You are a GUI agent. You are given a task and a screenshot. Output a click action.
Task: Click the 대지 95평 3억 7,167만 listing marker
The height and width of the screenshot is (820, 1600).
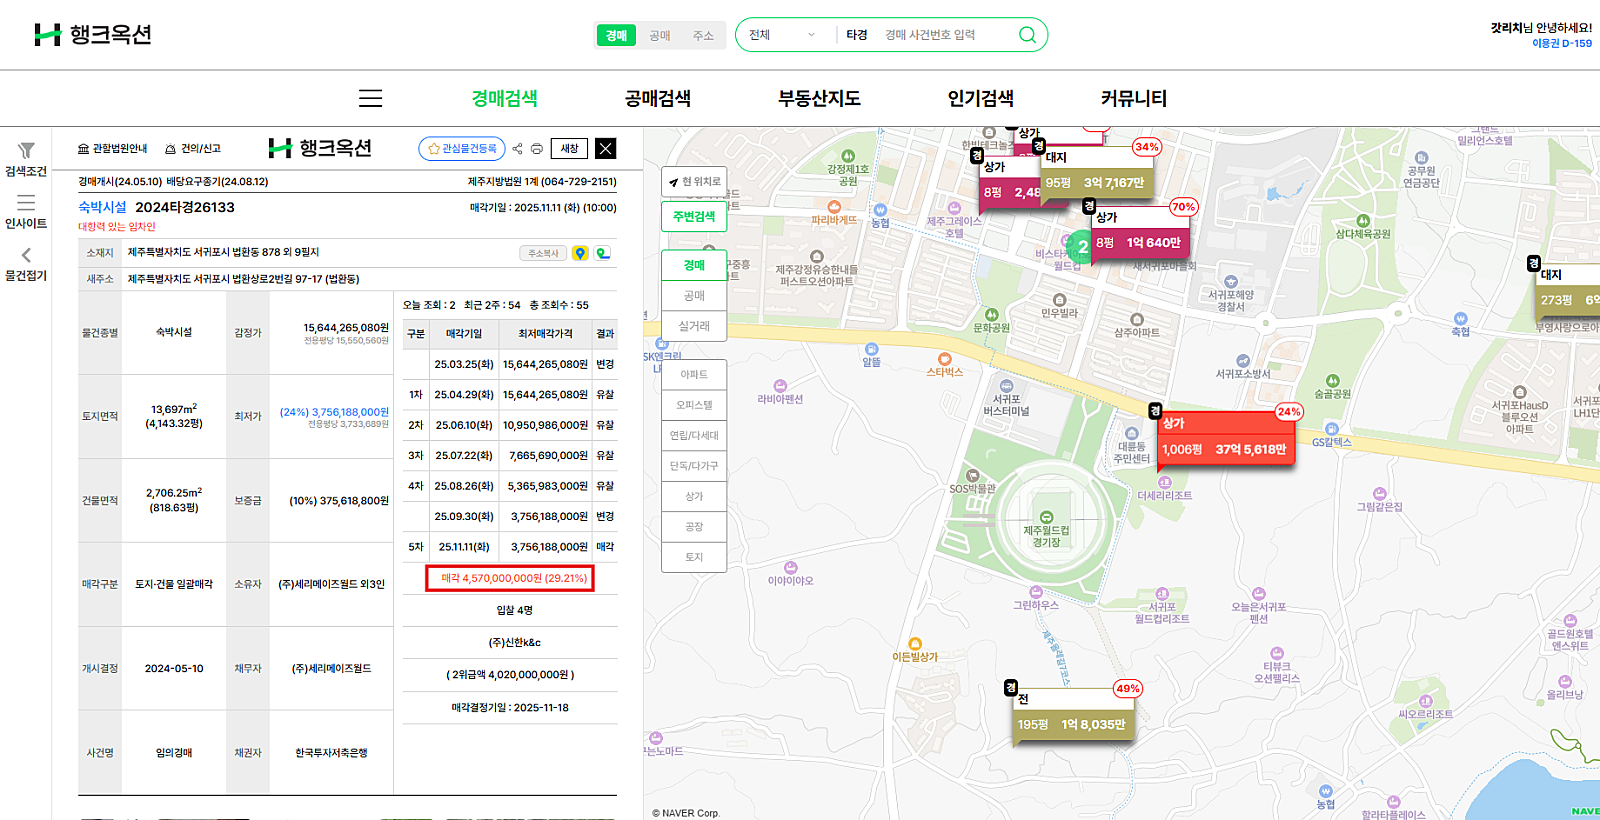coord(1097,172)
